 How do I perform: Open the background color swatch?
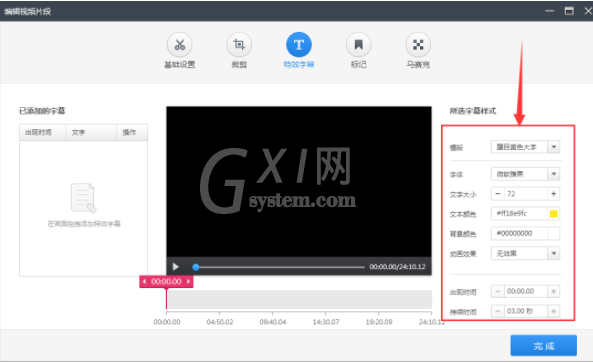[554, 233]
